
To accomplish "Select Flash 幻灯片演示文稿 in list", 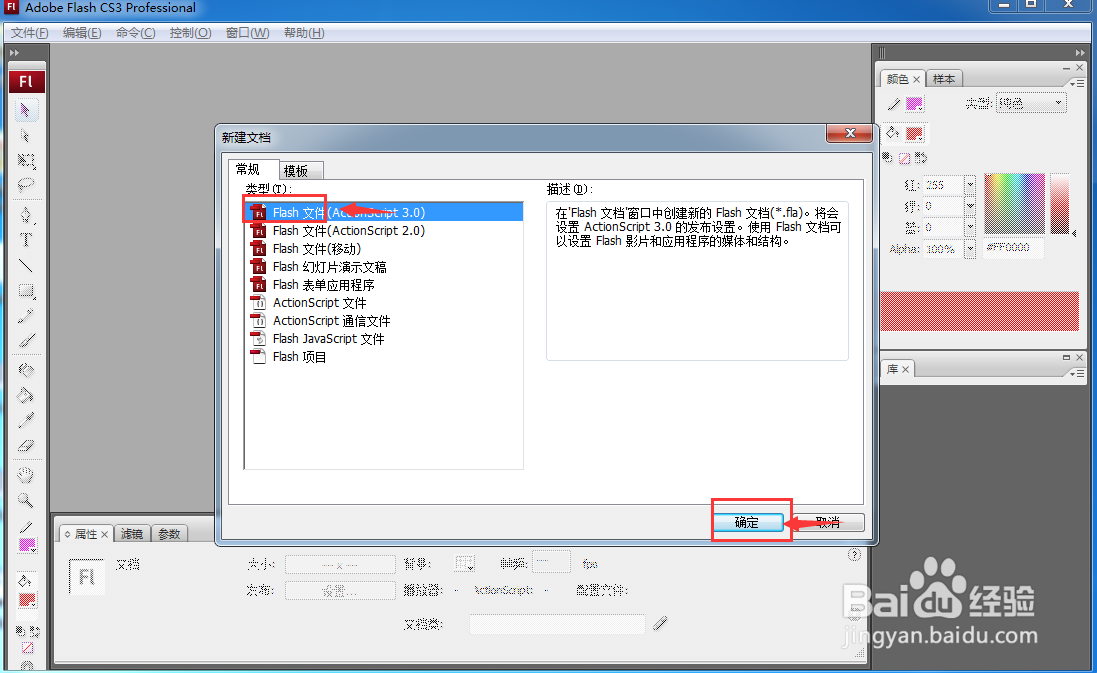I will click(x=383, y=267).
